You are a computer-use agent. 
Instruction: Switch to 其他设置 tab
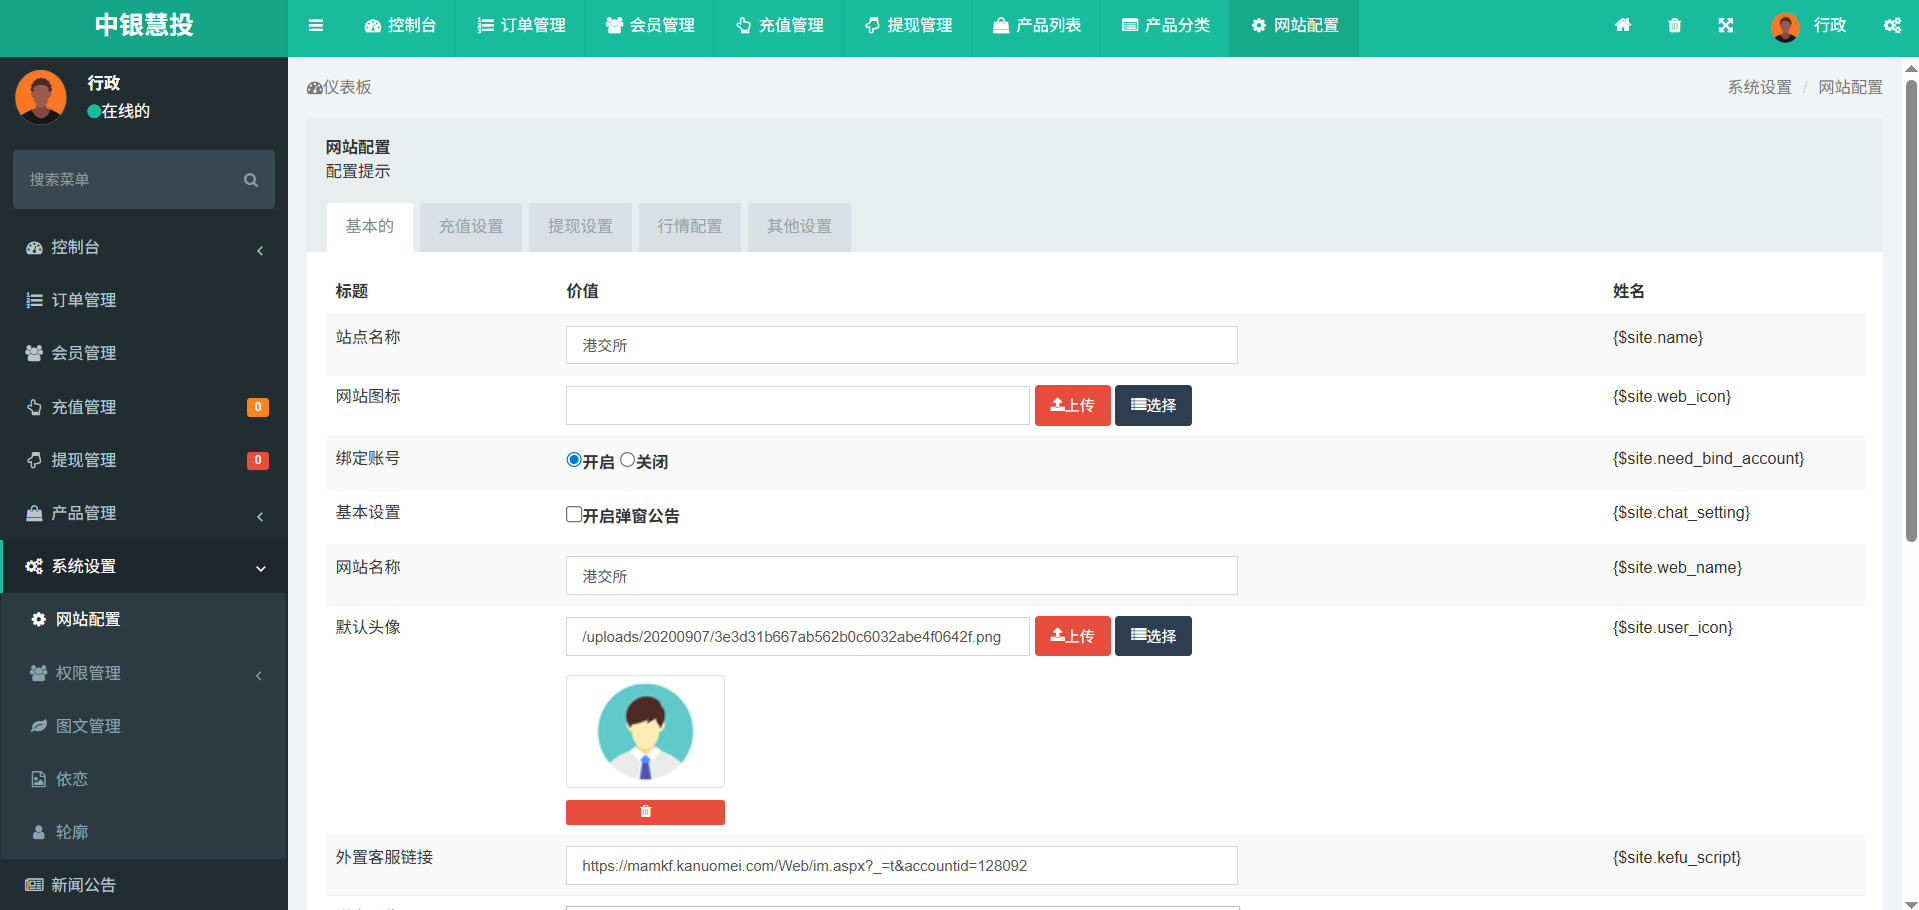pos(799,227)
